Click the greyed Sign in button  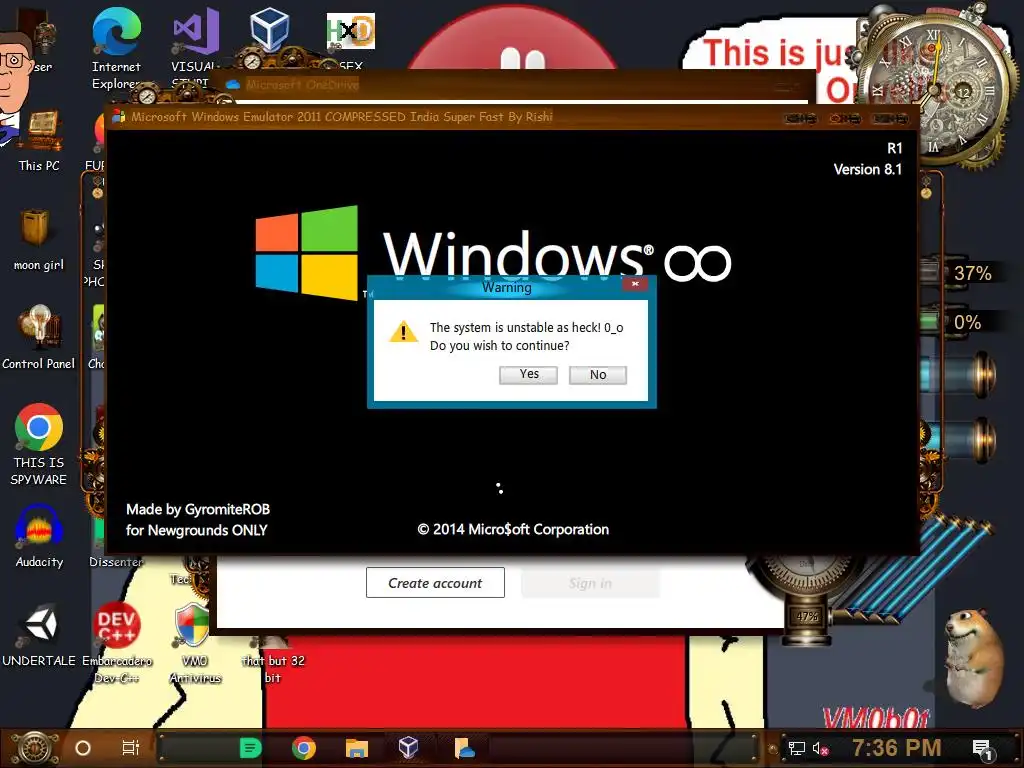[x=590, y=583]
